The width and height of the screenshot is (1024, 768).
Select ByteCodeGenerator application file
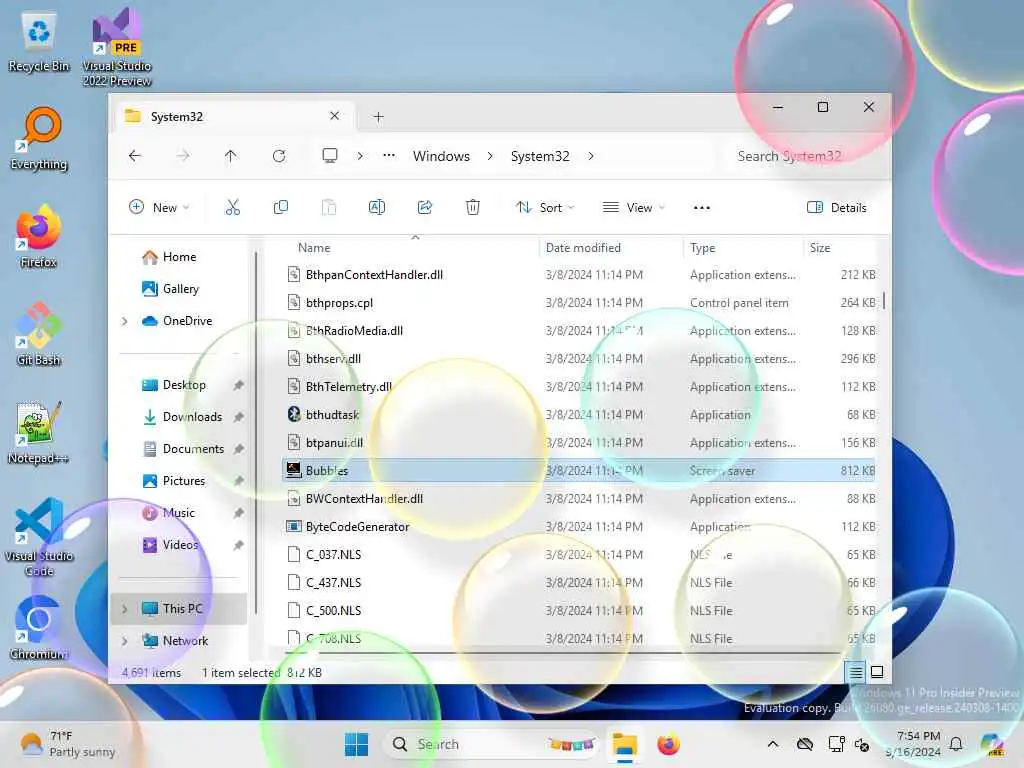pos(579,526)
